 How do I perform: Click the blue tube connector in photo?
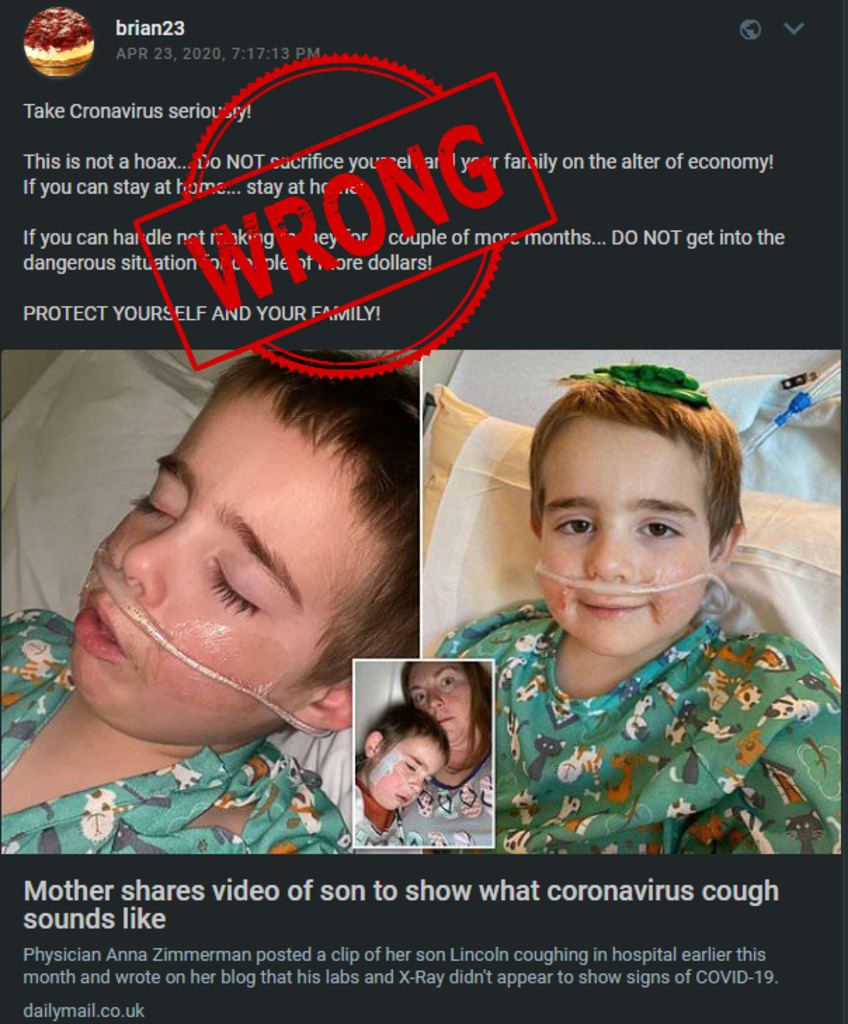coord(789,406)
